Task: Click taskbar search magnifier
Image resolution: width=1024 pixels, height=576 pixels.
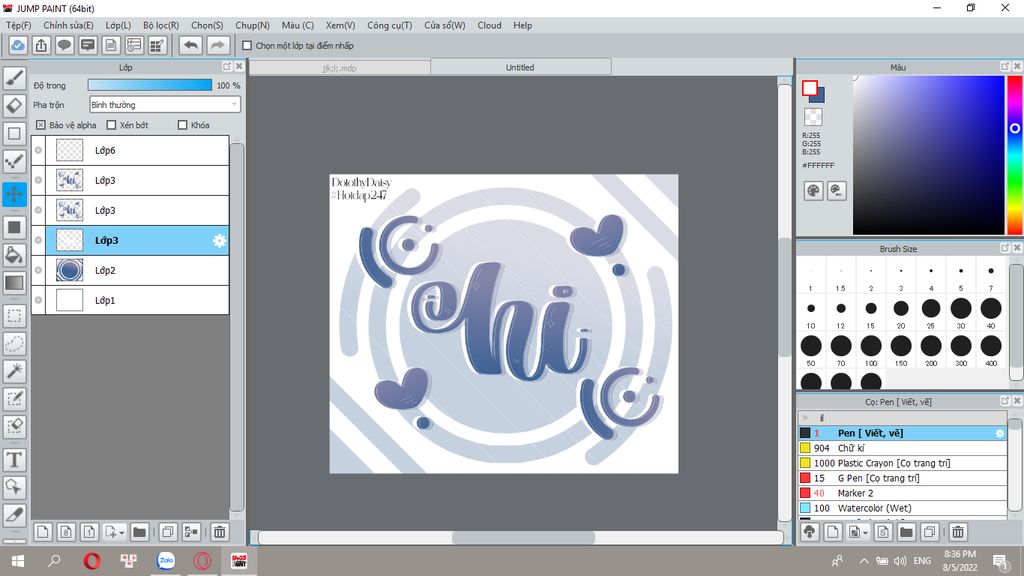Action: point(55,561)
